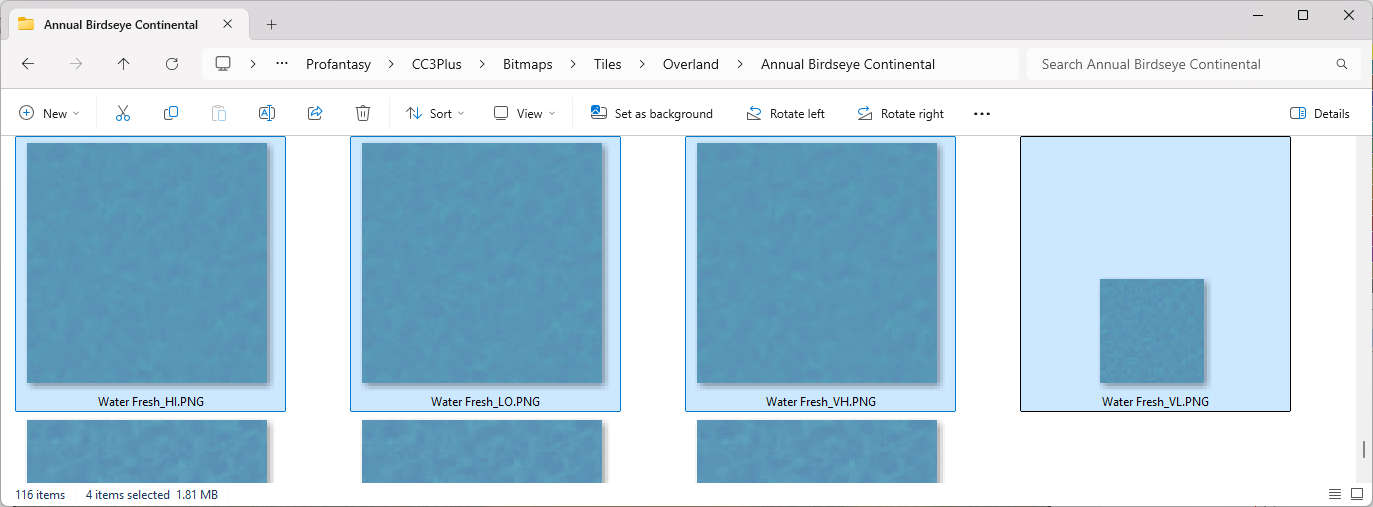Click Rotate right button
This screenshot has width=1373, height=507.
point(901,114)
